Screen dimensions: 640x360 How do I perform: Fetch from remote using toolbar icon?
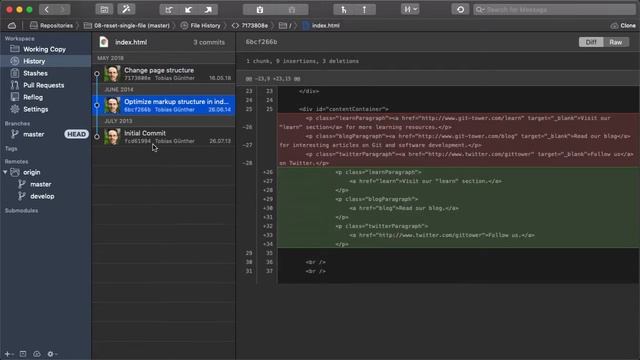tap(169, 9)
